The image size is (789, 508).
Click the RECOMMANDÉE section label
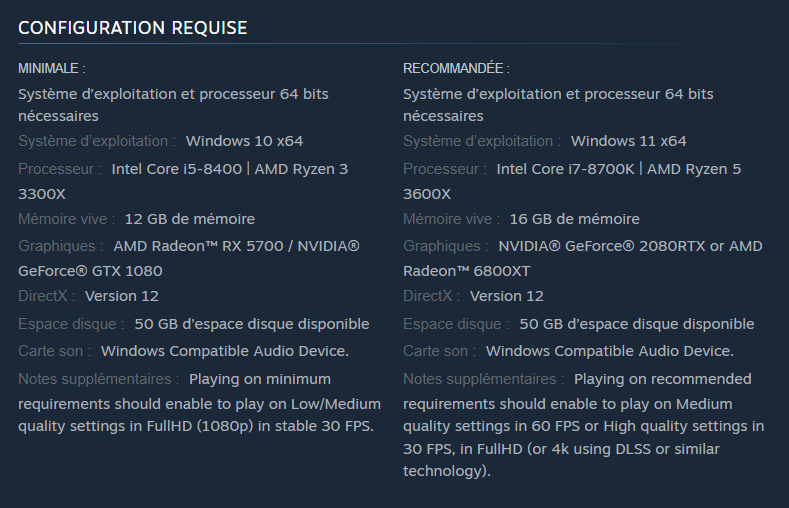(x=456, y=69)
